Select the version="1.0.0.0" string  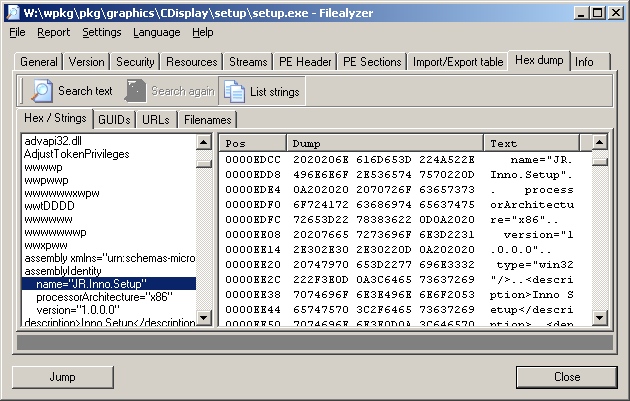[78, 310]
